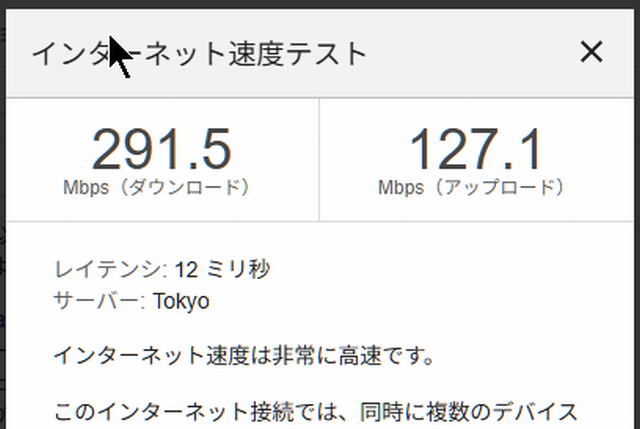Click the horizontal line below speed results
Image resolution: width=640 pixels, height=429 pixels.
319,221
